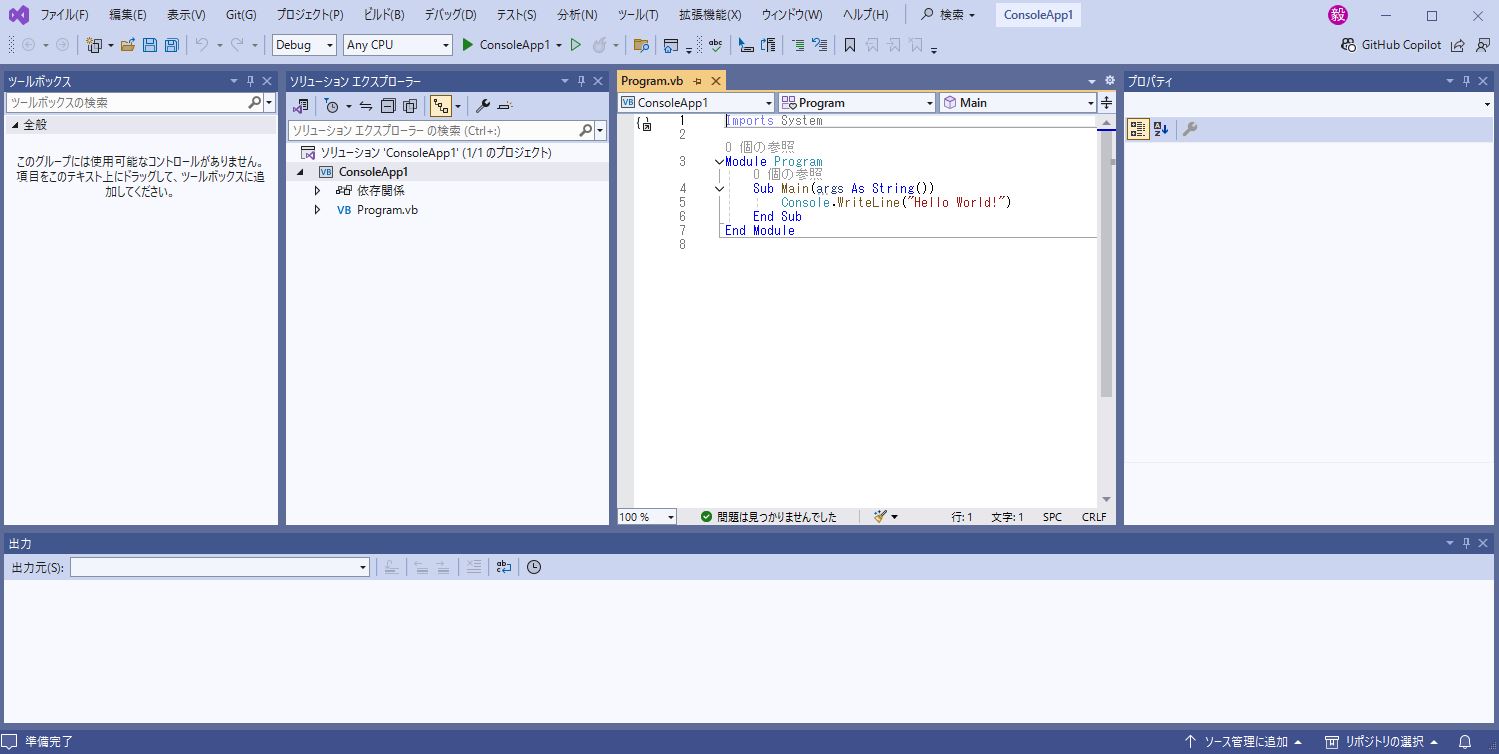Click the alphabetical sort icon in Properties
The width and height of the screenshot is (1499, 754).
(x=1161, y=129)
